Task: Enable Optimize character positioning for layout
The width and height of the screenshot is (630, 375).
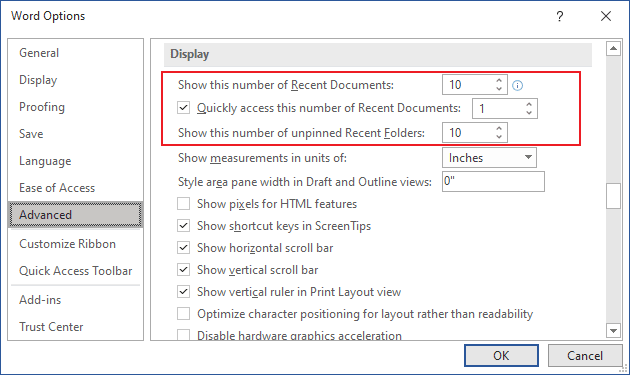Action: tap(184, 314)
